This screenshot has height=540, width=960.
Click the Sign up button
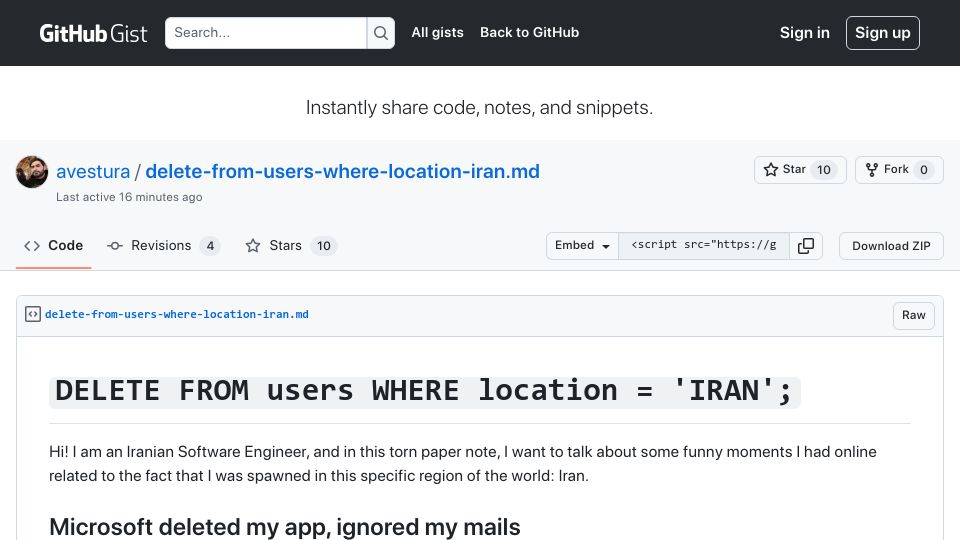click(x=882, y=33)
